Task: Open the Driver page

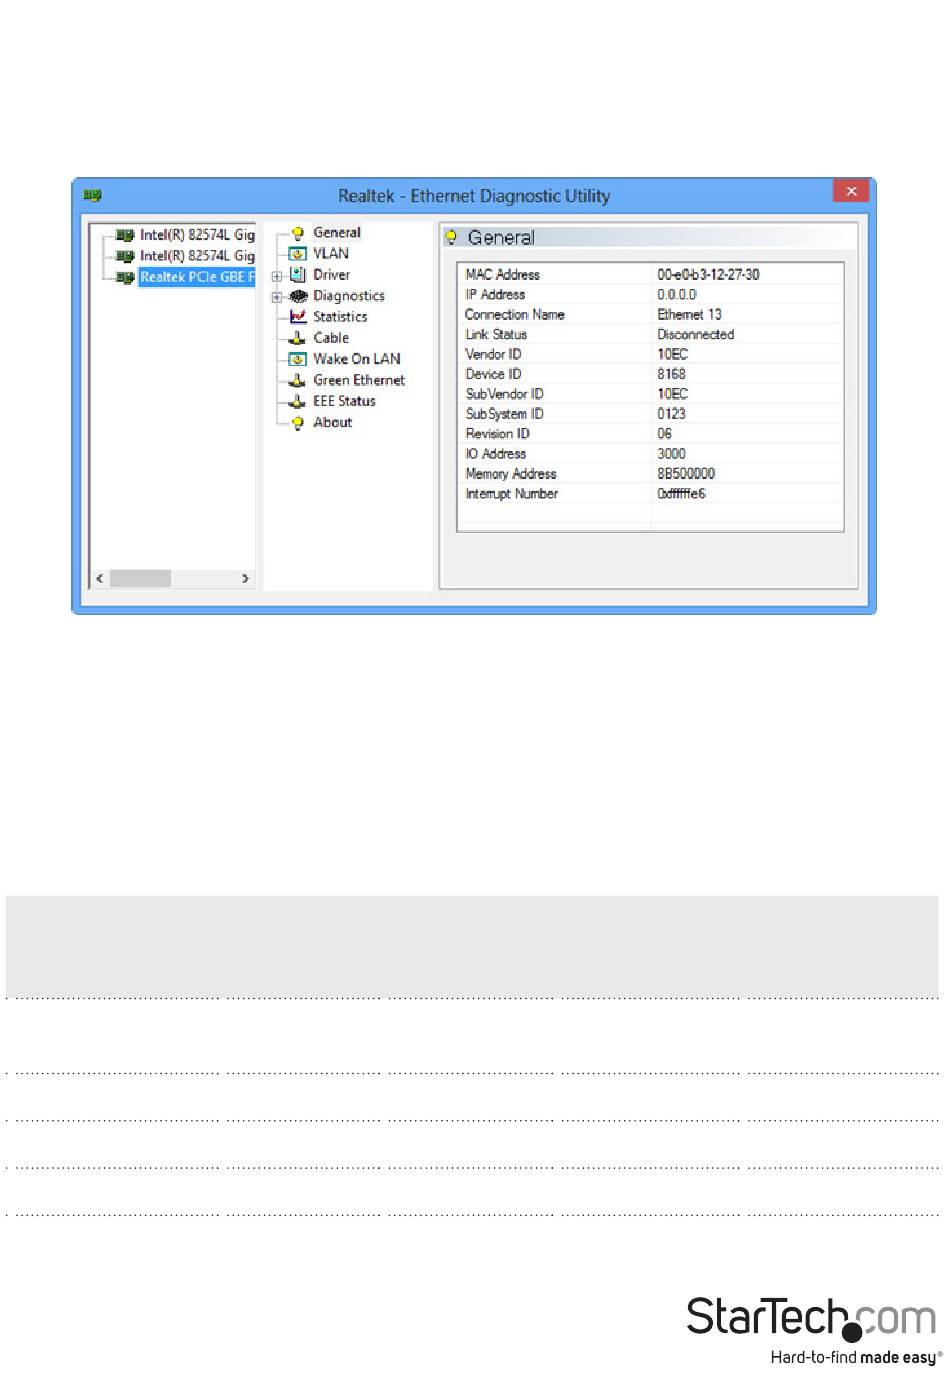Action: [331, 275]
